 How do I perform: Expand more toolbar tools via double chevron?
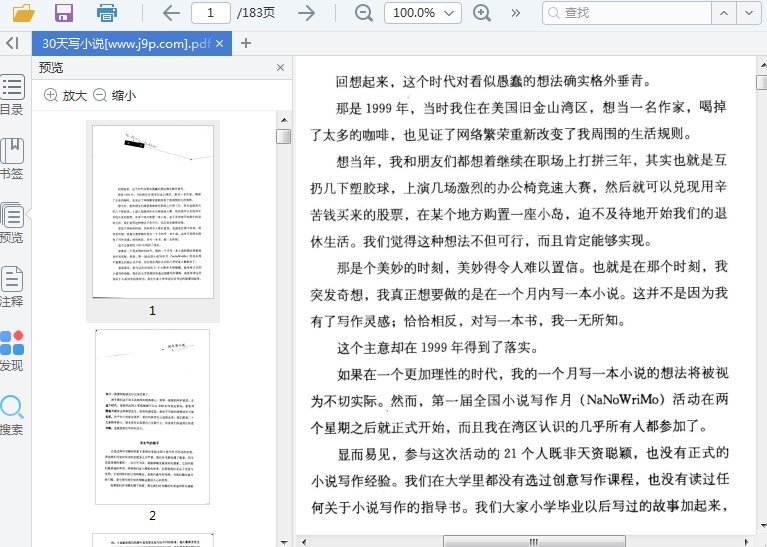tap(516, 13)
